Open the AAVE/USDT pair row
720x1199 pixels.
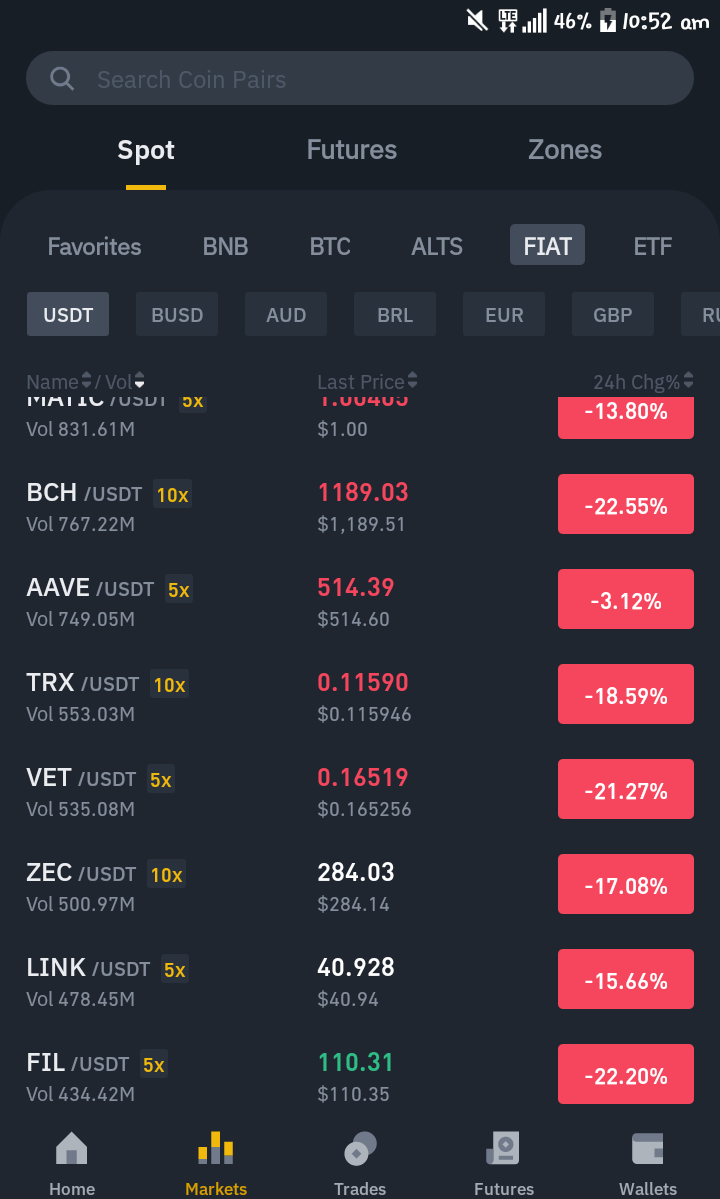click(x=360, y=600)
